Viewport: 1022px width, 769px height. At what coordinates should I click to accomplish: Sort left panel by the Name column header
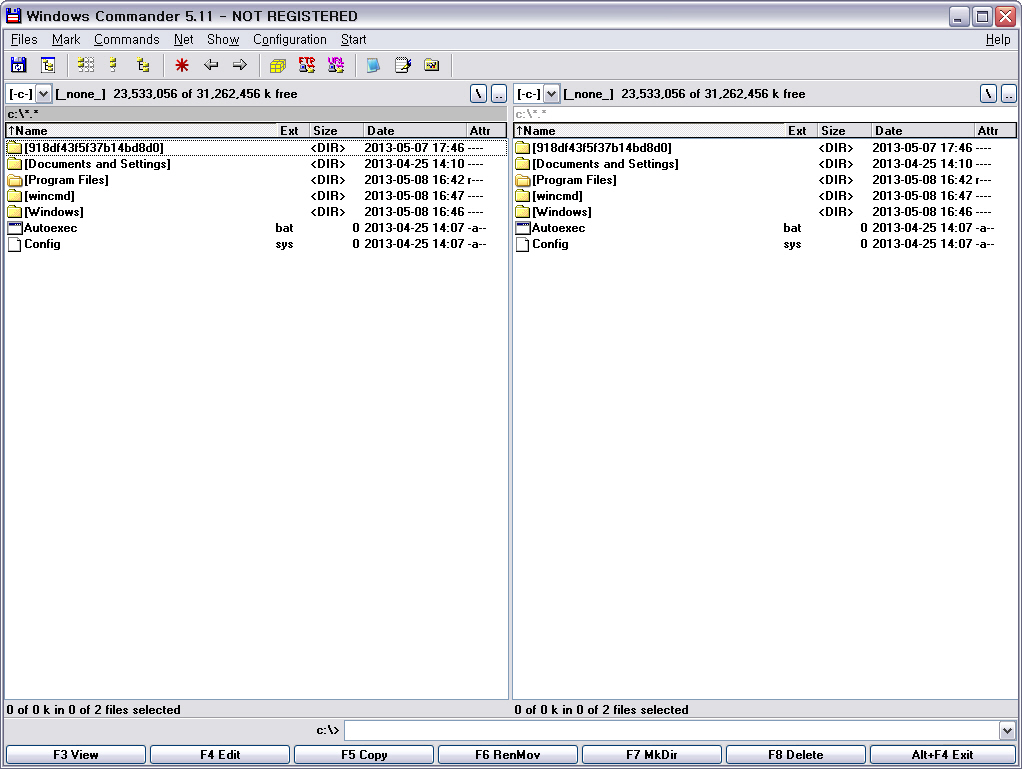coord(142,130)
